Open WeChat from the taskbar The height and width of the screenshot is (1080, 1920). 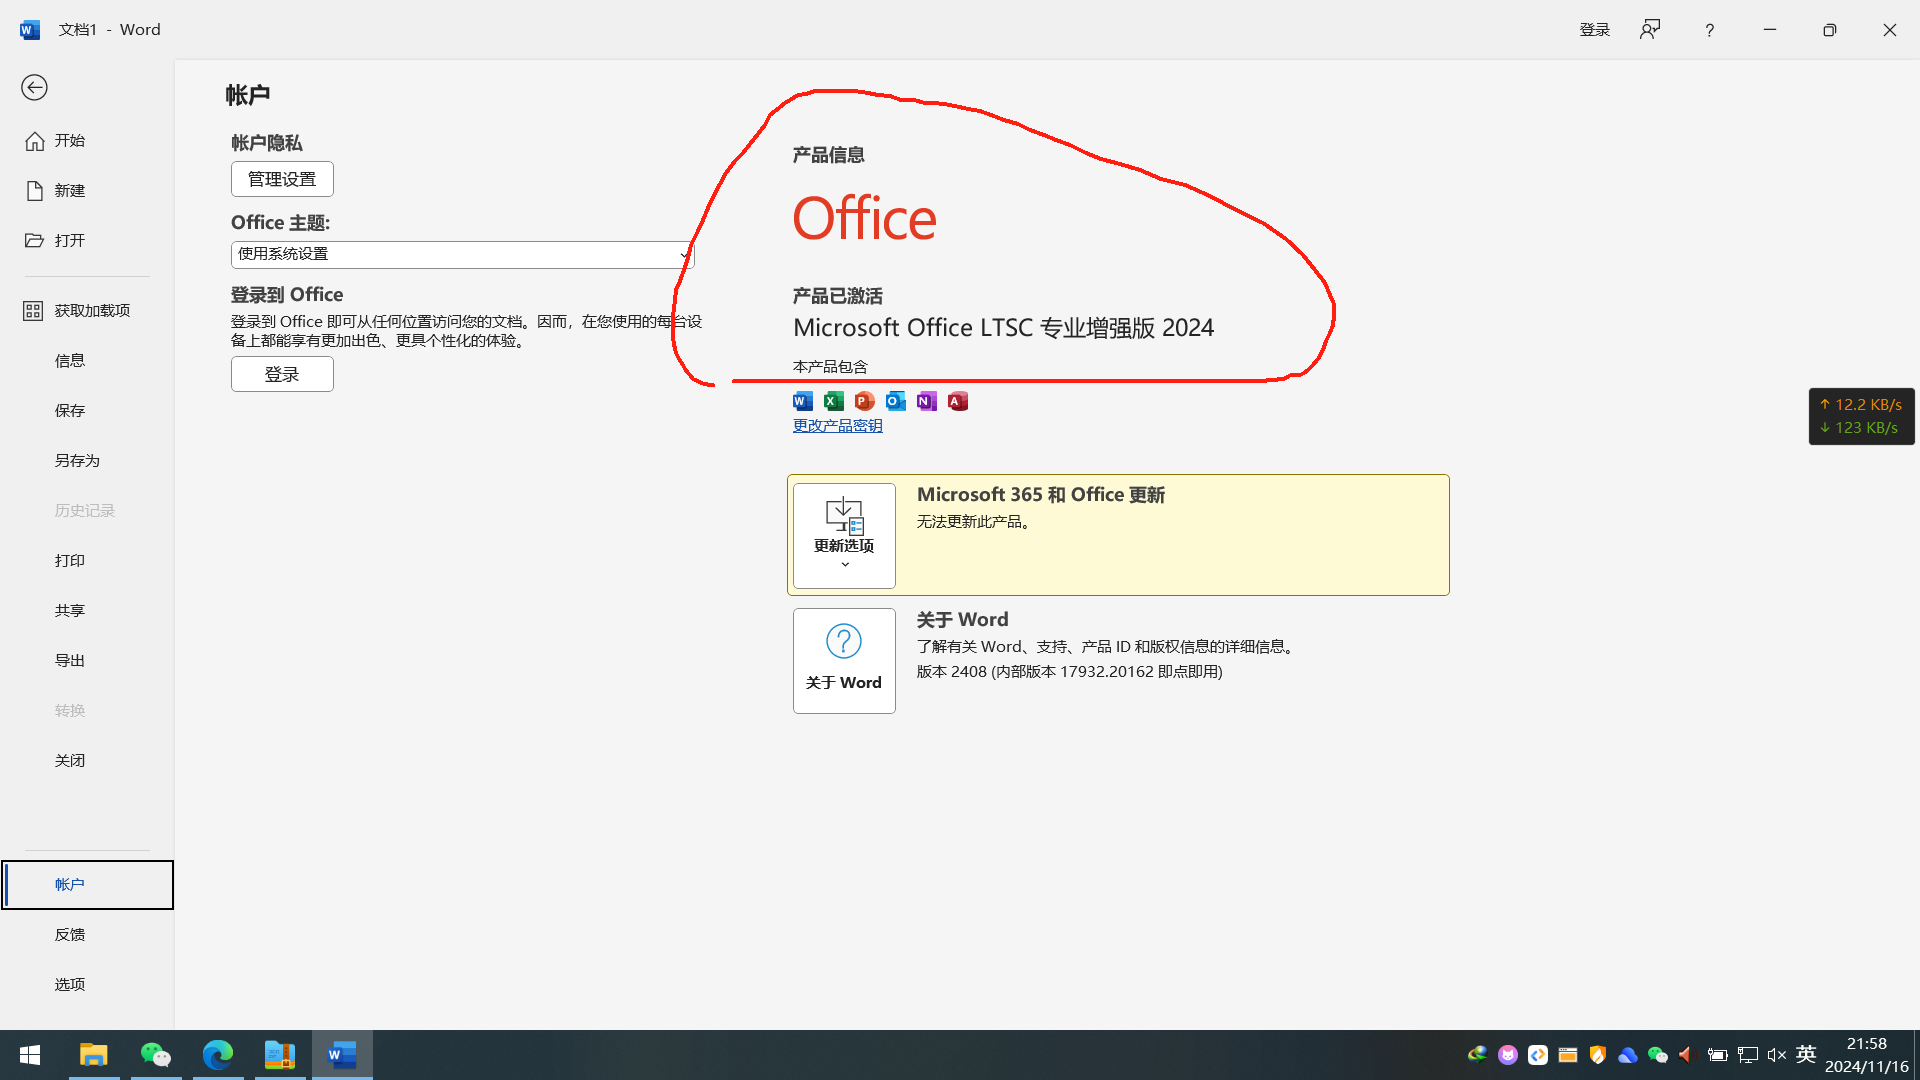click(156, 1055)
